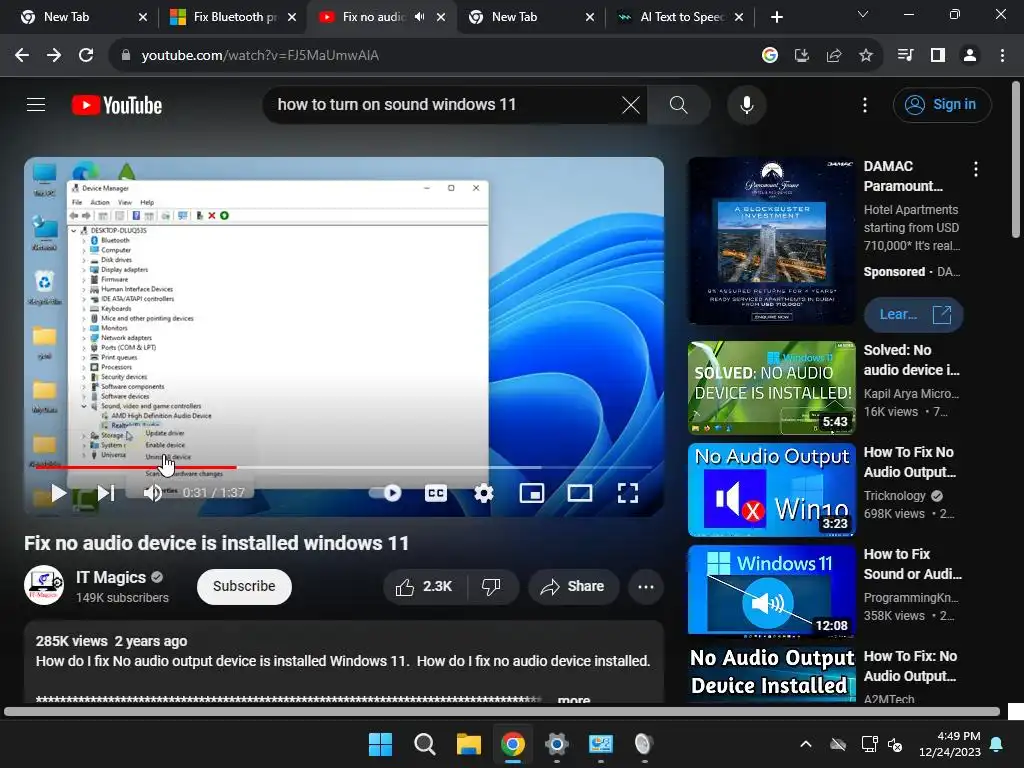The height and width of the screenshot is (768, 1024).
Task: Click the address bar URL
Action: pos(260,56)
